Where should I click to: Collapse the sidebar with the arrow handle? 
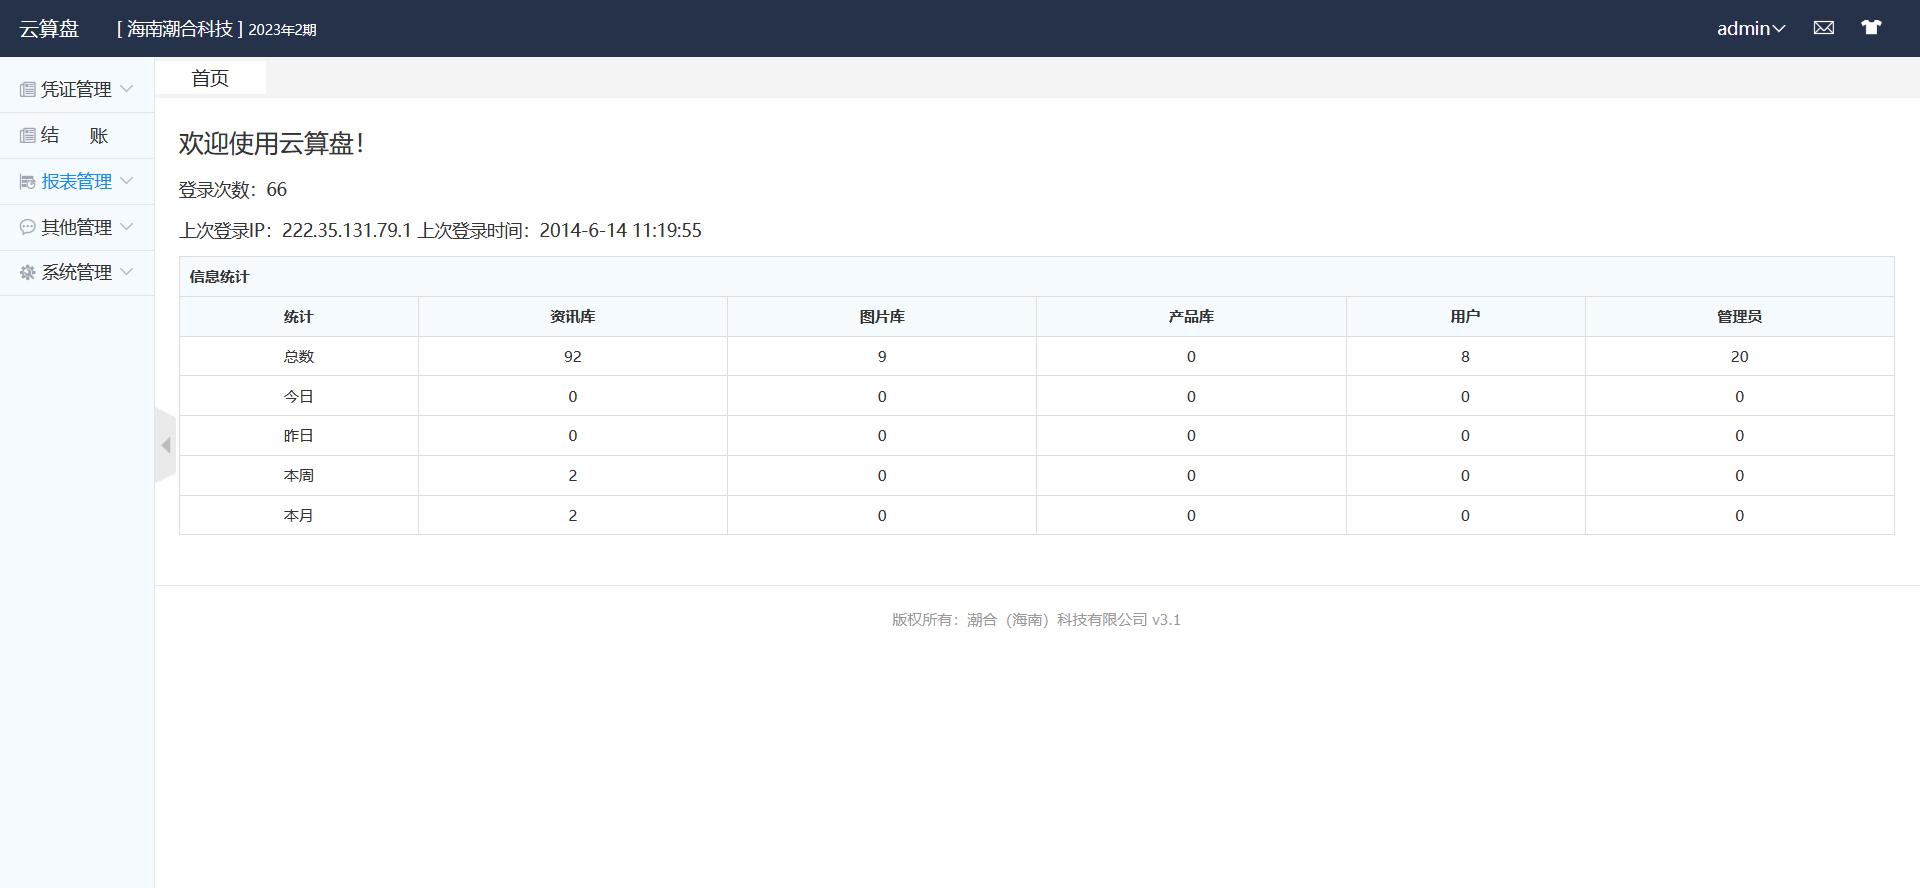(x=166, y=445)
